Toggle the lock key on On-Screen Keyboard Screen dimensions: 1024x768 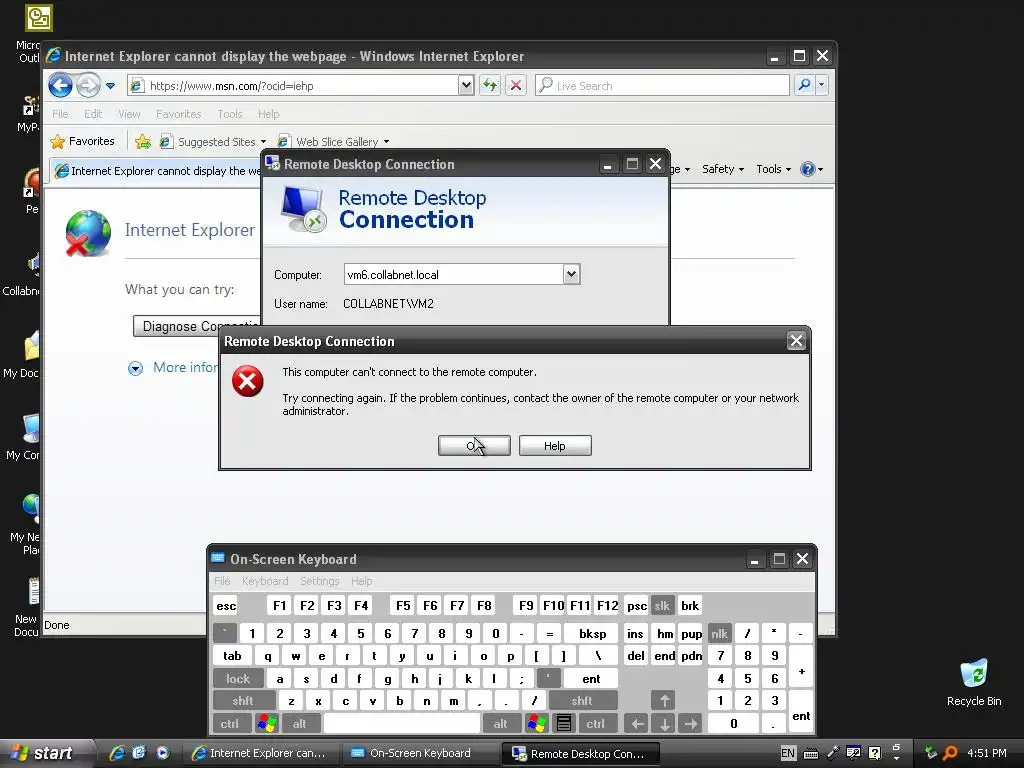click(238, 679)
